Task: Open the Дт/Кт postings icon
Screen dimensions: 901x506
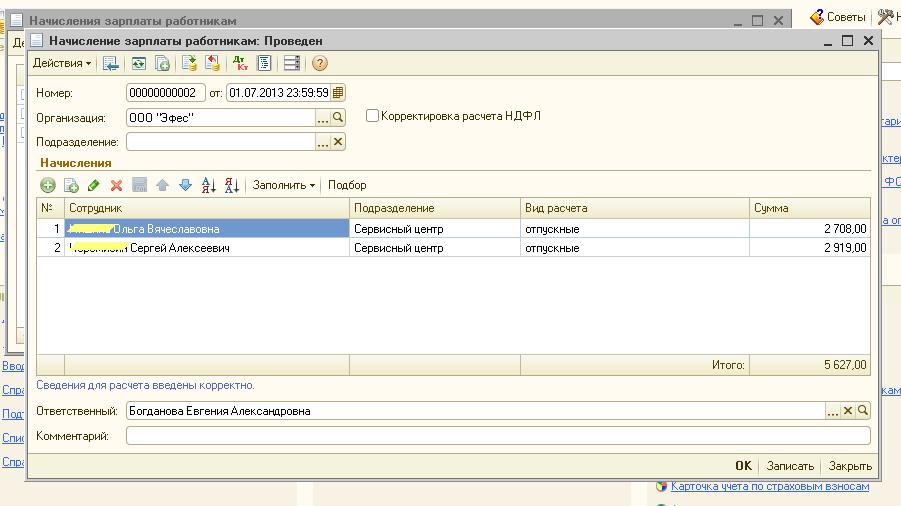Action: click(x=240, y=63)
